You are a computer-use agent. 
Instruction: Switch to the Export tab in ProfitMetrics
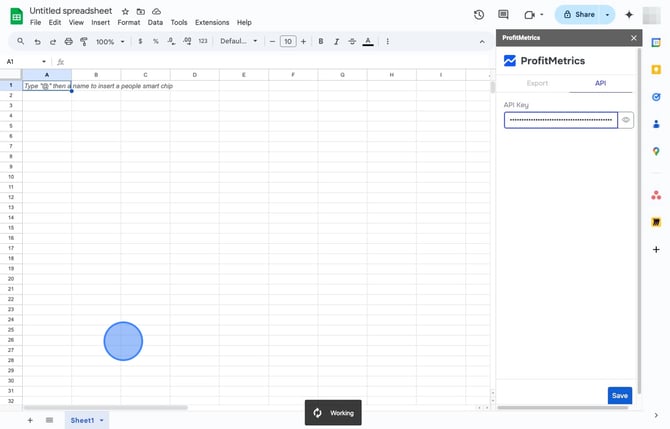pyautogui.click(x=537, y=83)
